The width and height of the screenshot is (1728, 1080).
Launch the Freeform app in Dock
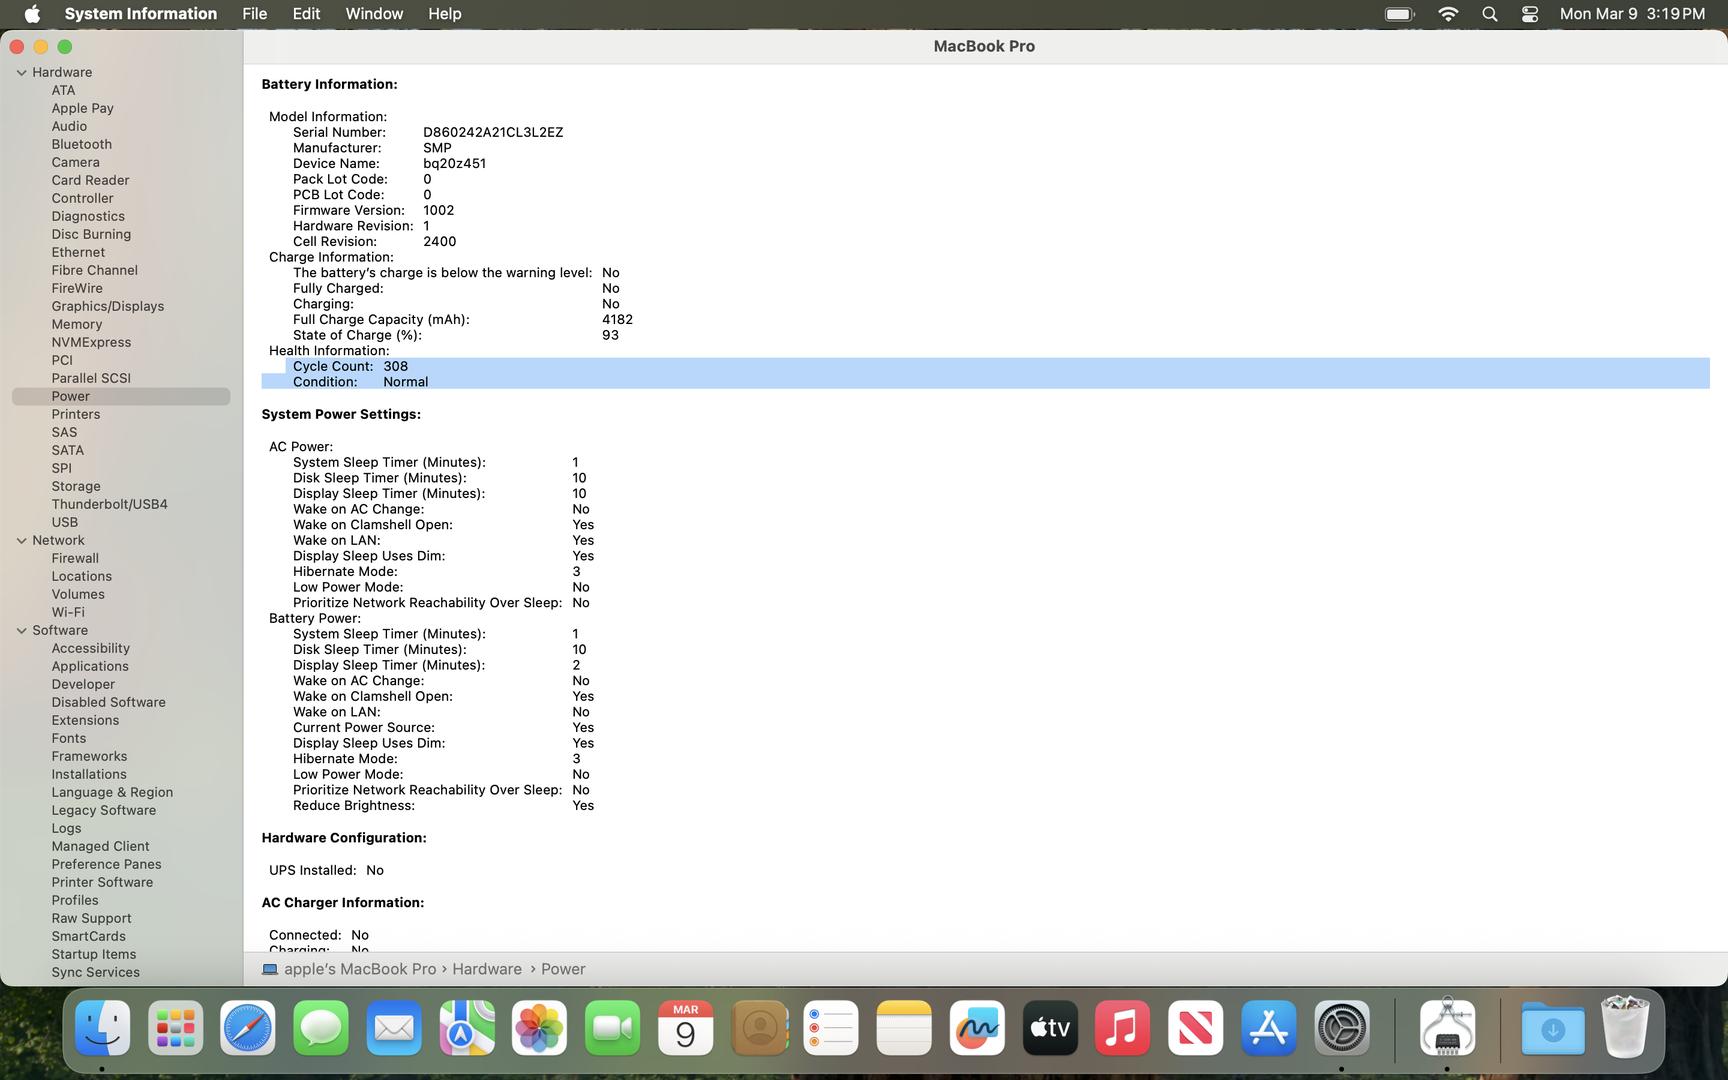[977, 1028]
